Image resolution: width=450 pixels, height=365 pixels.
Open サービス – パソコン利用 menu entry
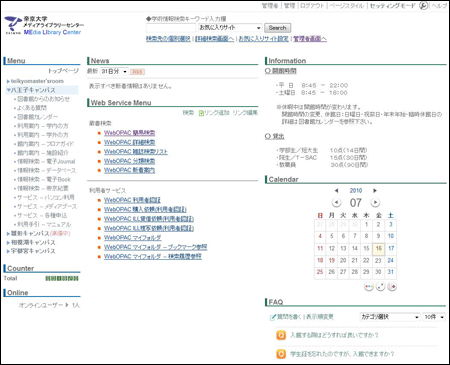click(x=46, y=198)
